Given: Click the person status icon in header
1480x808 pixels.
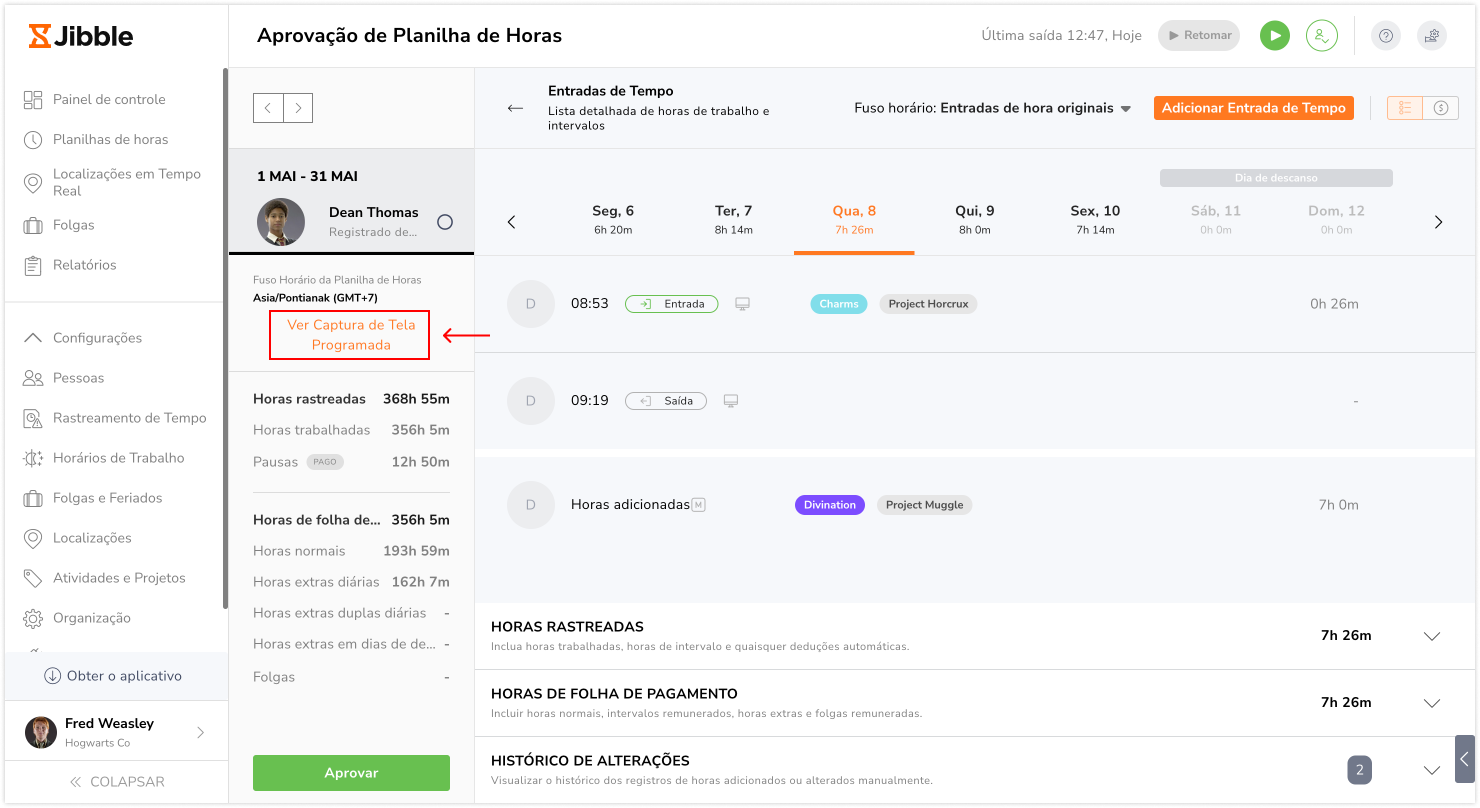Looking at the screenshot, I should point(1321,36).
